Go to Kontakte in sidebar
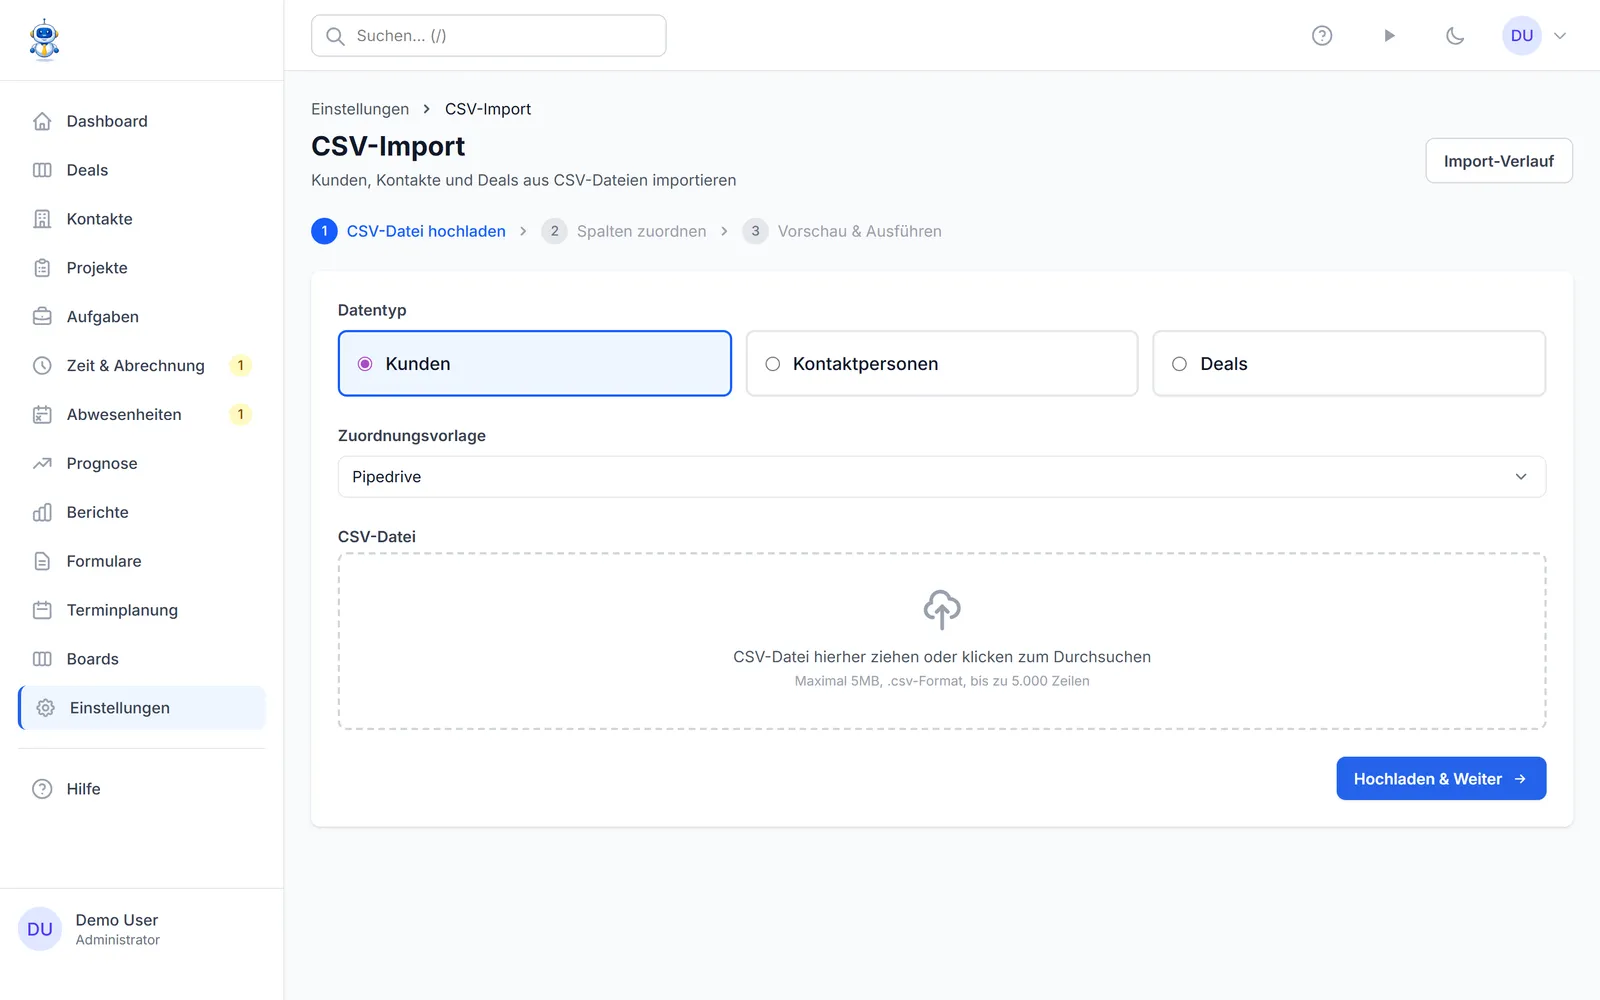This screenshot has height=1000, width=1600. pyautogui.click(x=142, y=219)
